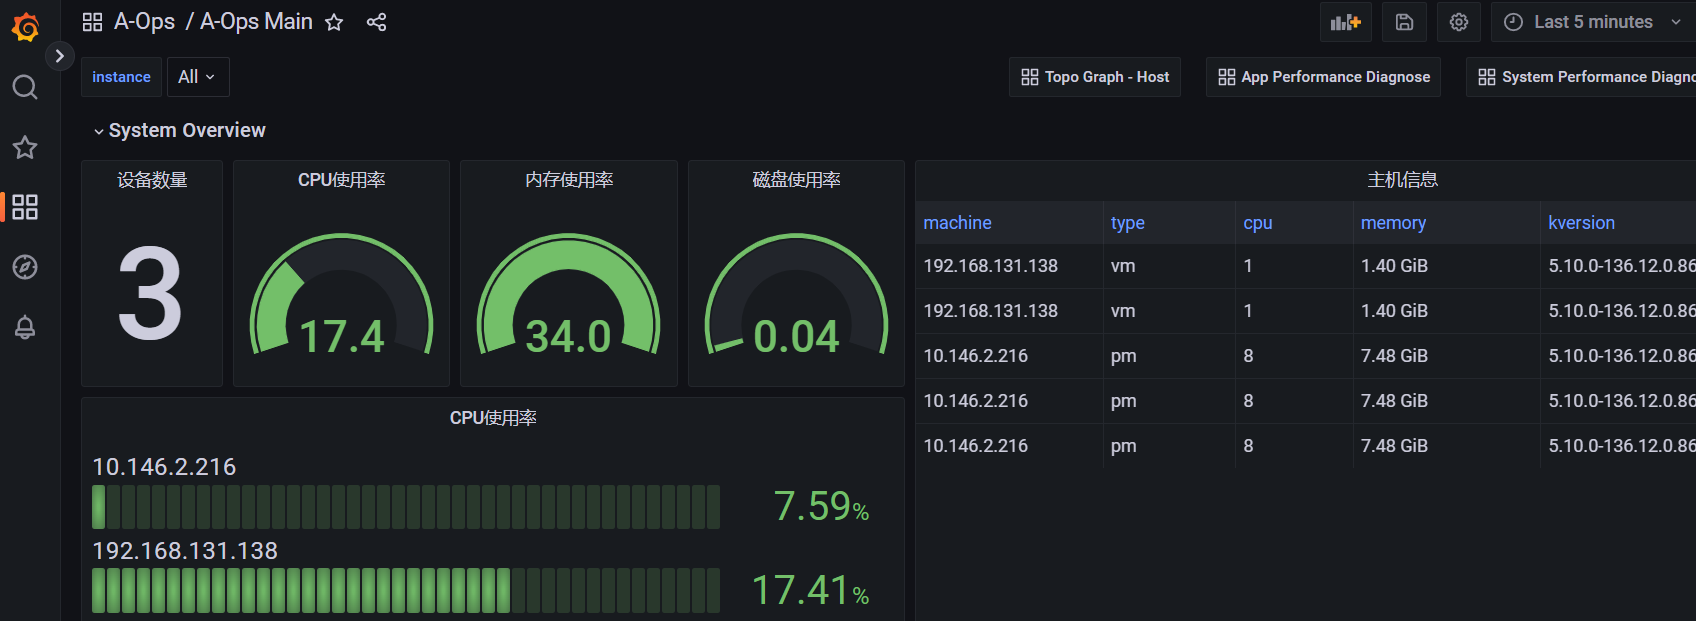
Task: Open the instance All dropdown
Action: pyautogui.click(x=197, y=77)
